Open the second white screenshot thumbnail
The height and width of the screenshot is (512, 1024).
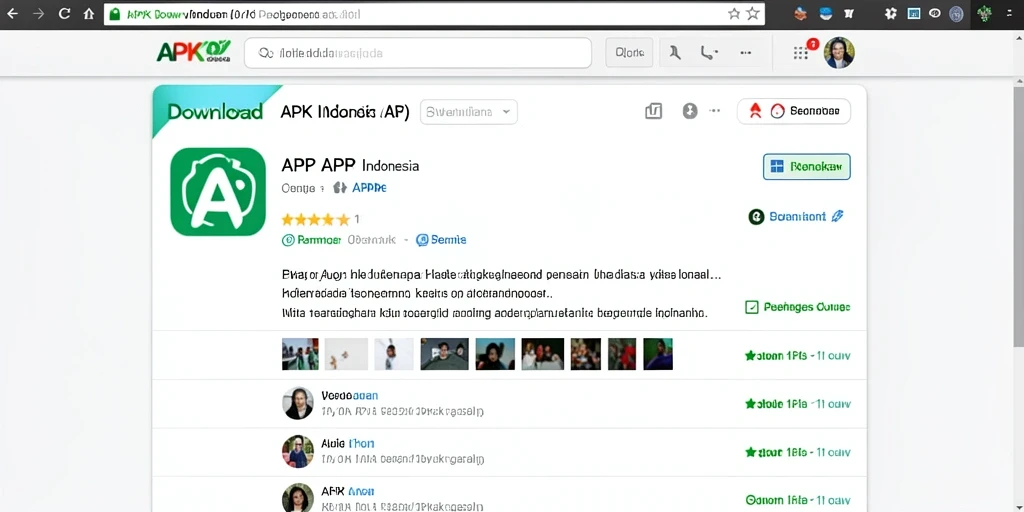344,354
